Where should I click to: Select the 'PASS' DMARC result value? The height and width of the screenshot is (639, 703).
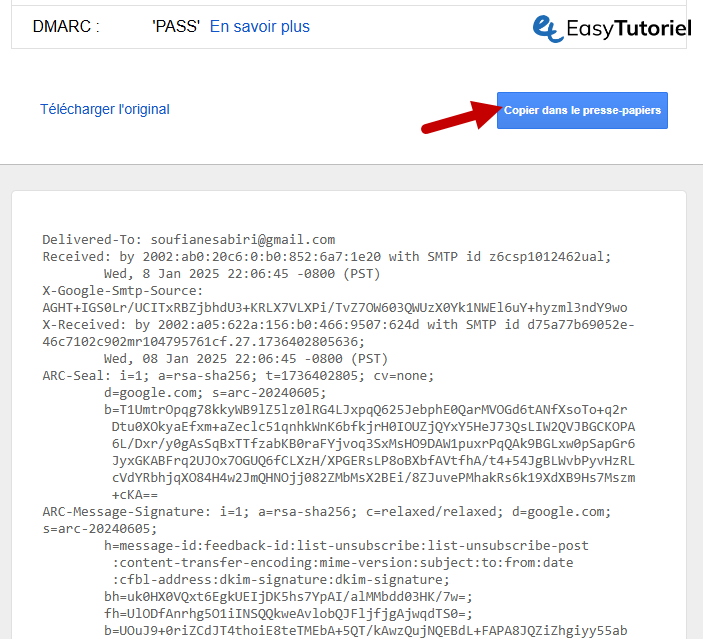176,27
